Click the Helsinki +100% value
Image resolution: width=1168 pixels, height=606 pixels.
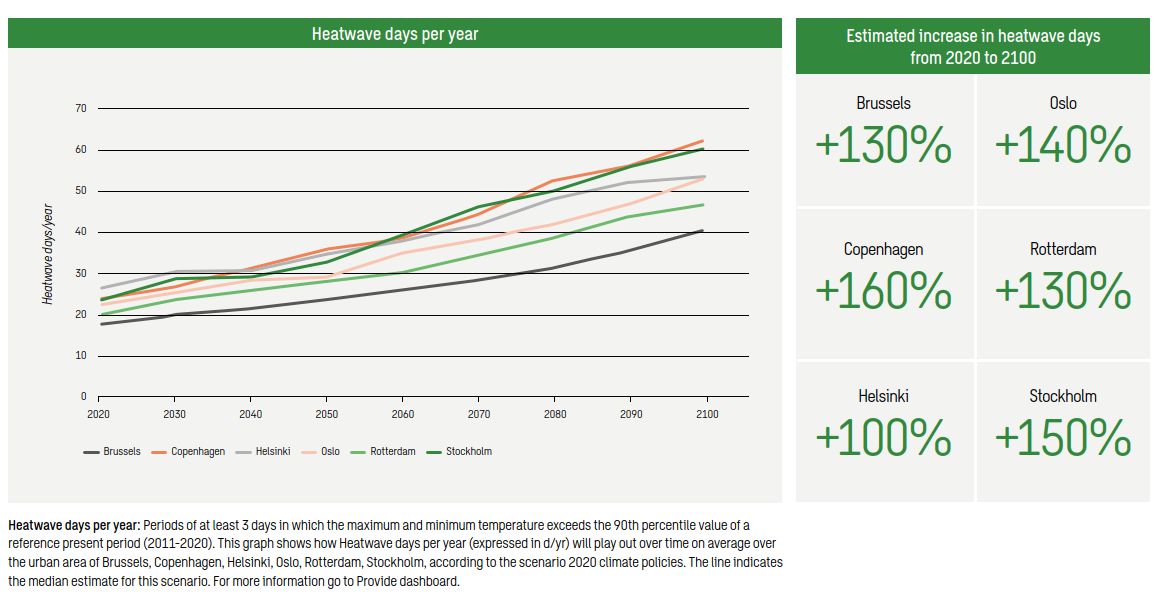[883, 438]
